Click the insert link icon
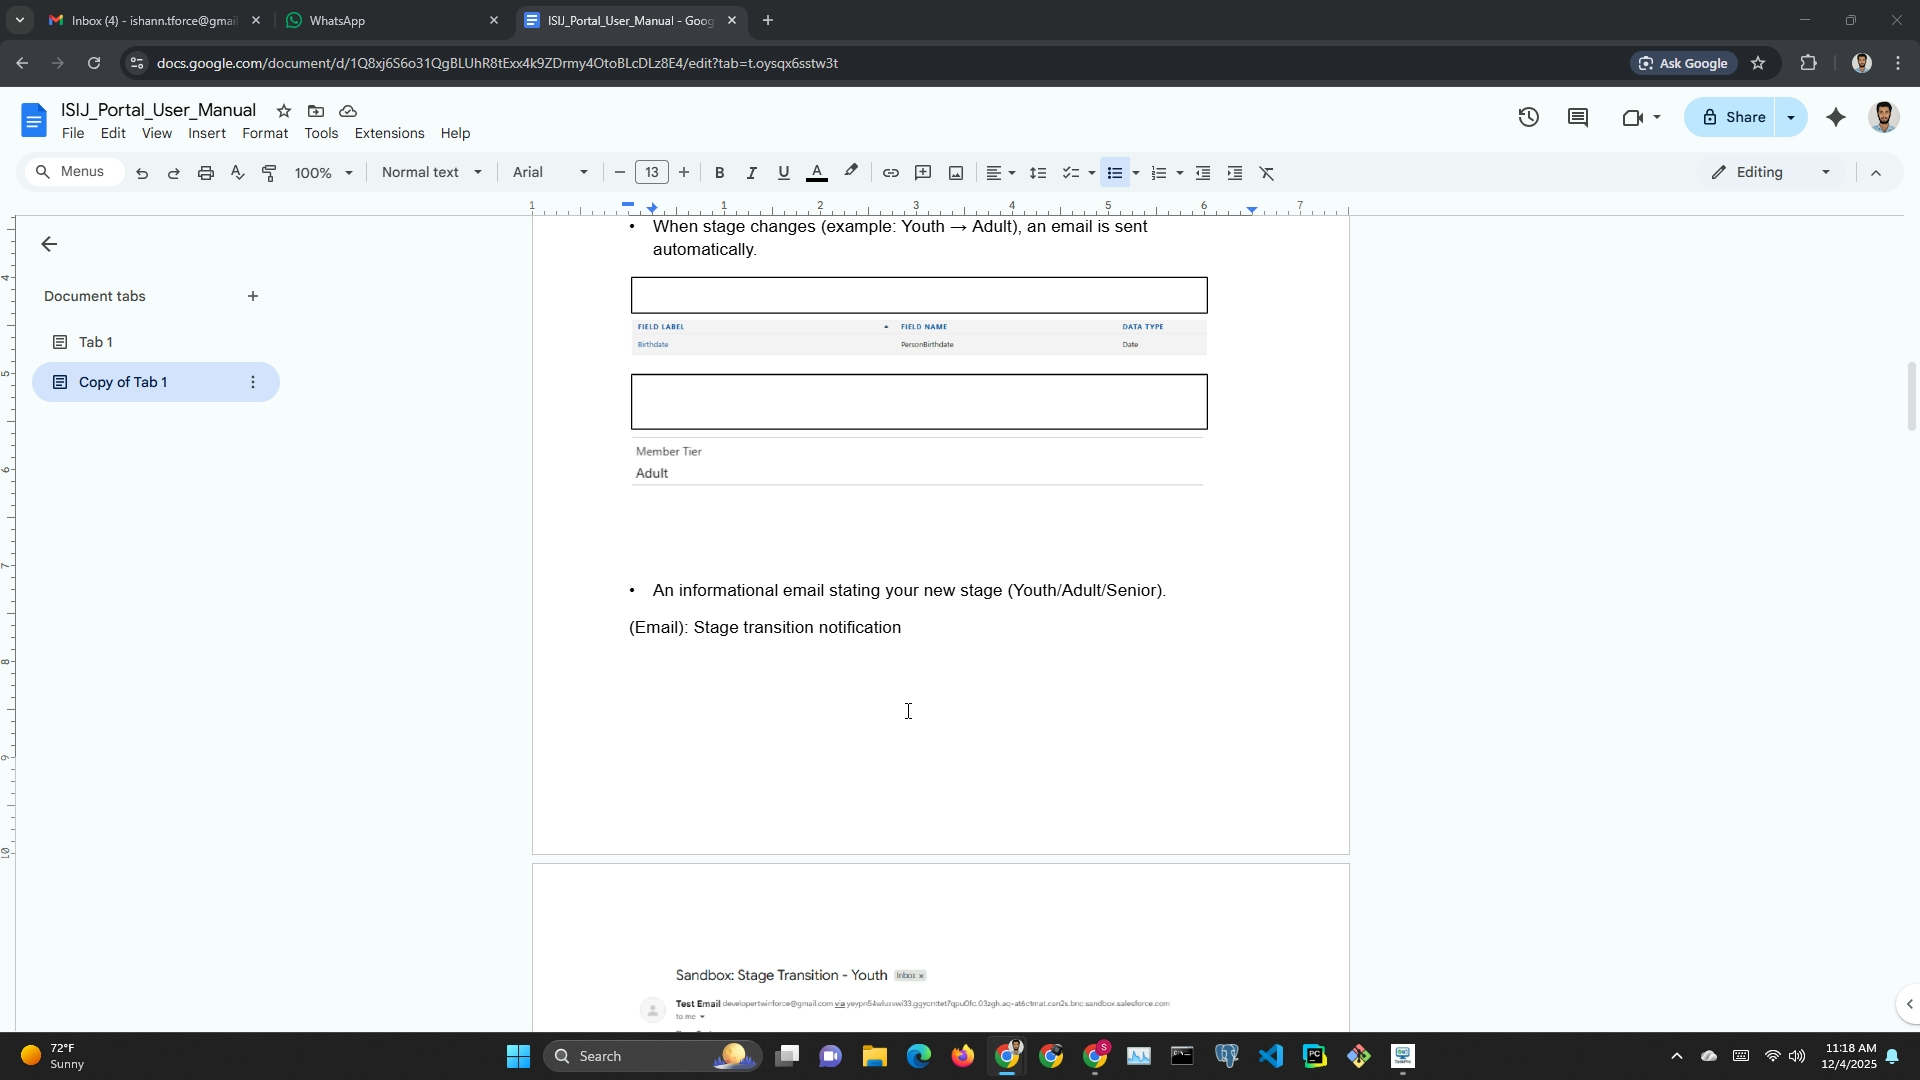1920x1080 pixels. coord(890,173)
